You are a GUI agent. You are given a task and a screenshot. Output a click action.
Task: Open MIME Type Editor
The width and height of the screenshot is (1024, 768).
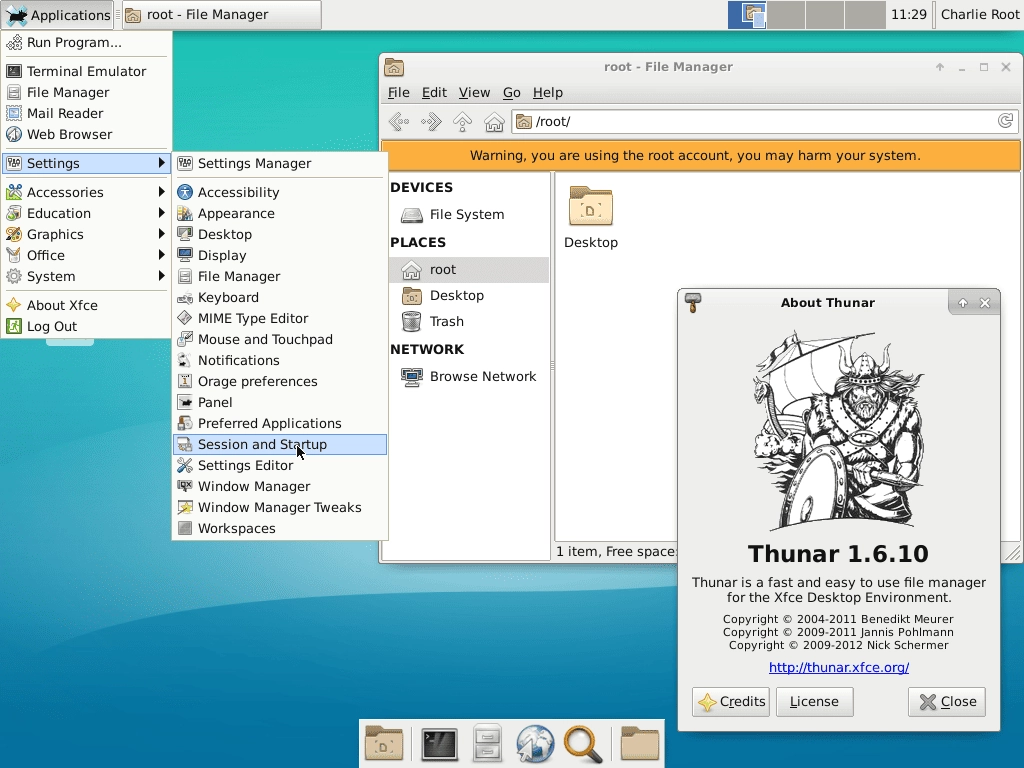(280, 319)
